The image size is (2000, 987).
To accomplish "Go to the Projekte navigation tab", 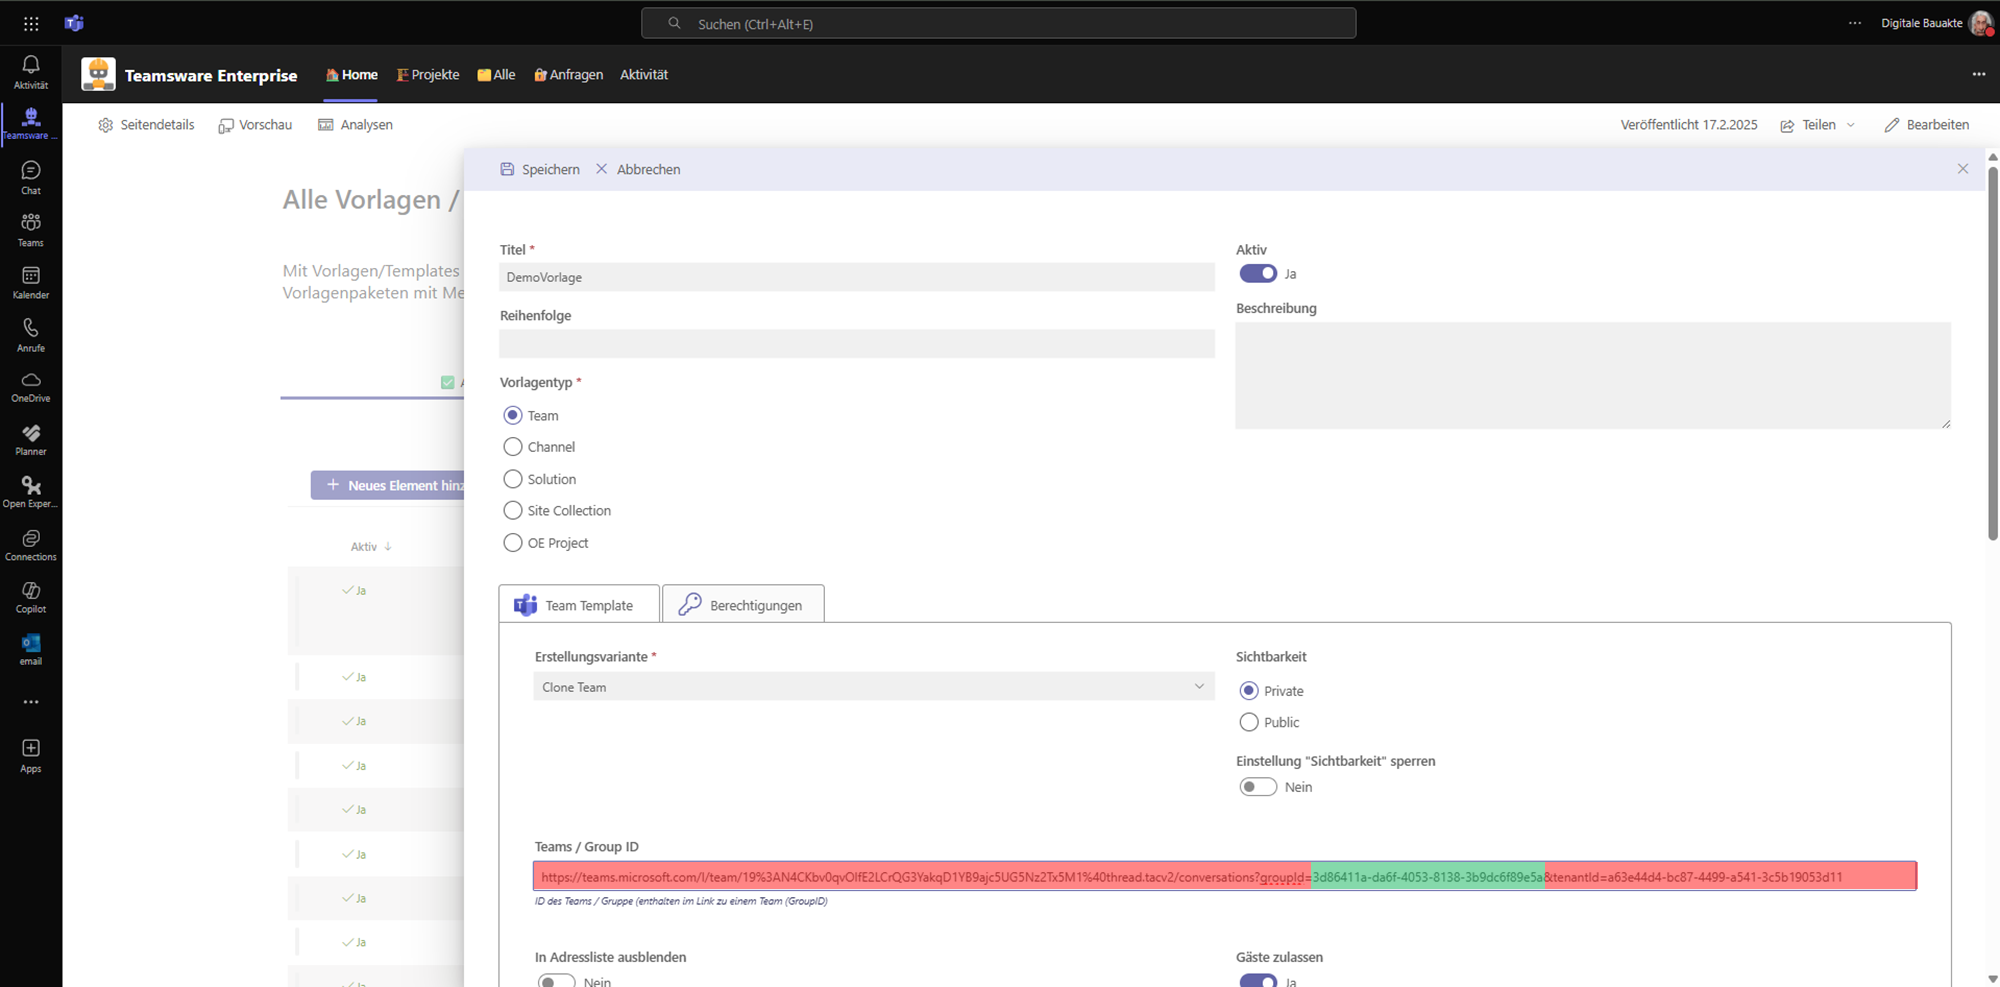I will [x=428, y=75].
